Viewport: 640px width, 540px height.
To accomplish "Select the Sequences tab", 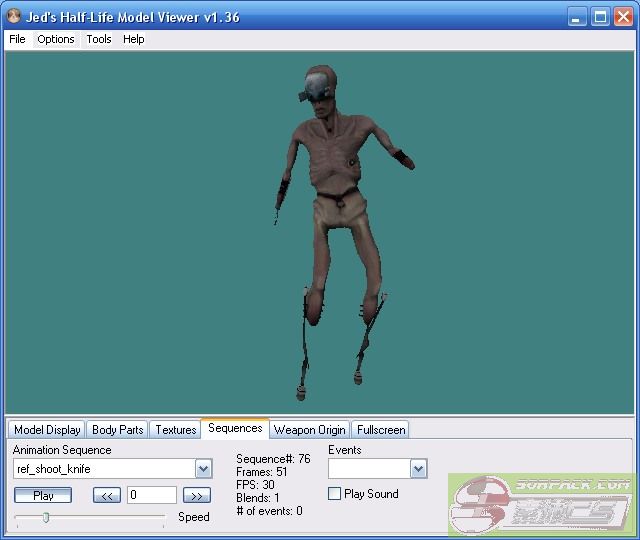I will (x=235, y=429).
